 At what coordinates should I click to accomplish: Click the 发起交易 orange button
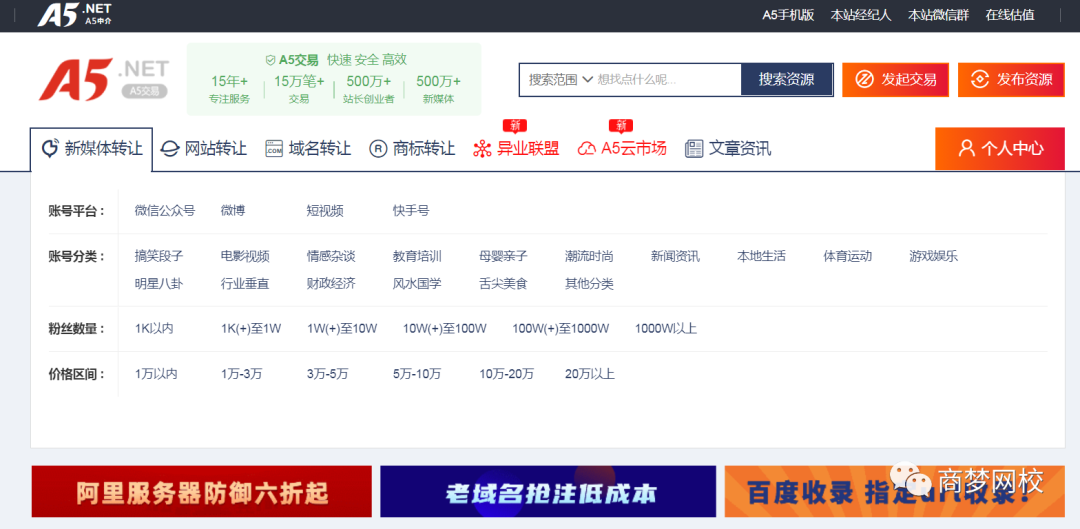click(893, 80)
